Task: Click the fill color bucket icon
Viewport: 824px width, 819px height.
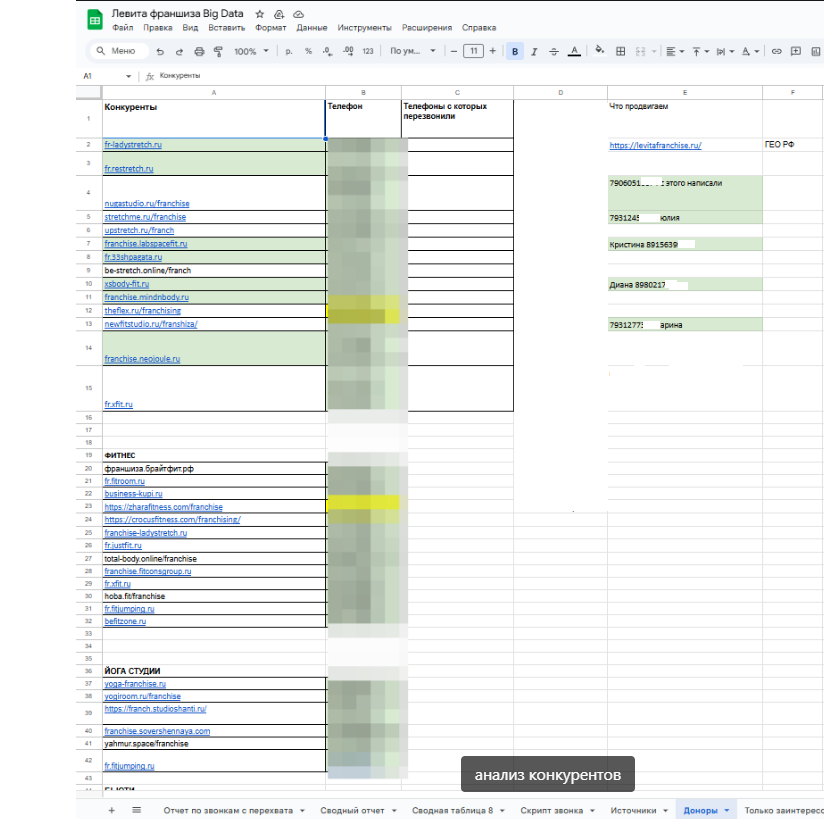Action: click(x=599, y=51)
